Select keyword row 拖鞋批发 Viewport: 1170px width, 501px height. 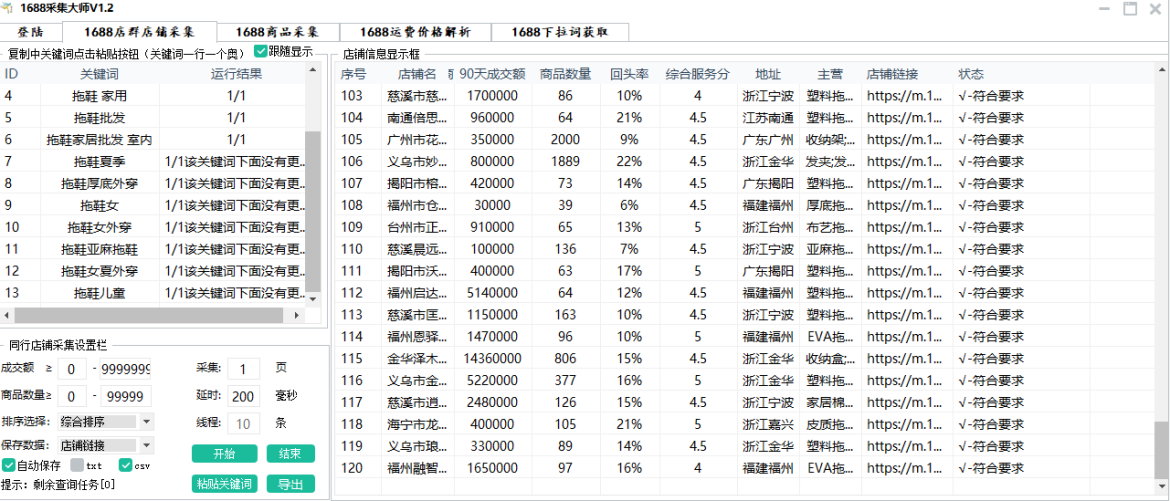click(154, 117)
